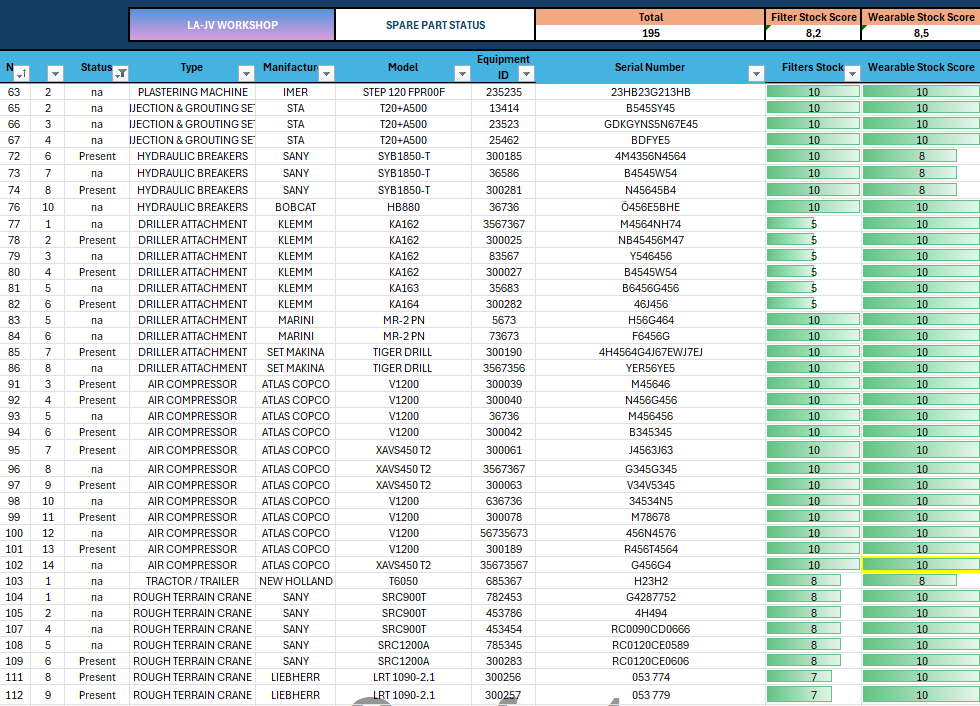This screenshot has height=706, width=980.
Task: Select equipment ID 13414
Action: click(504, 108)
